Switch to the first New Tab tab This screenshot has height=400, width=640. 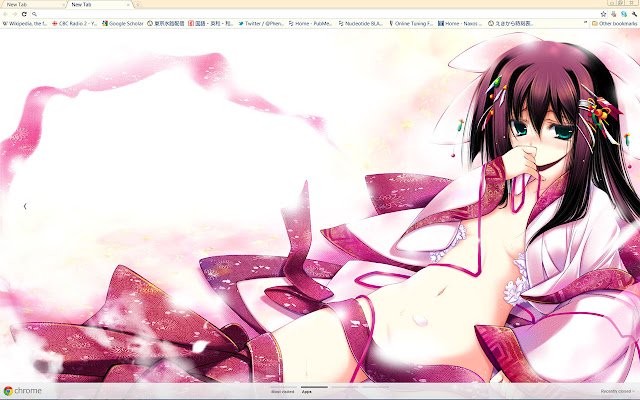[x=32, y=4]
